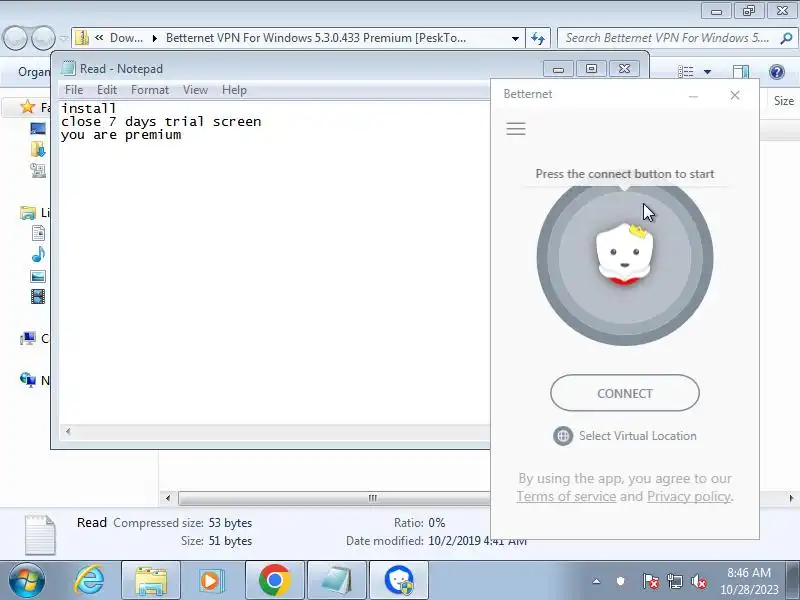The image size is (800, 600).
Task: Open Notepad View menu
Action: tap(195, 90)
